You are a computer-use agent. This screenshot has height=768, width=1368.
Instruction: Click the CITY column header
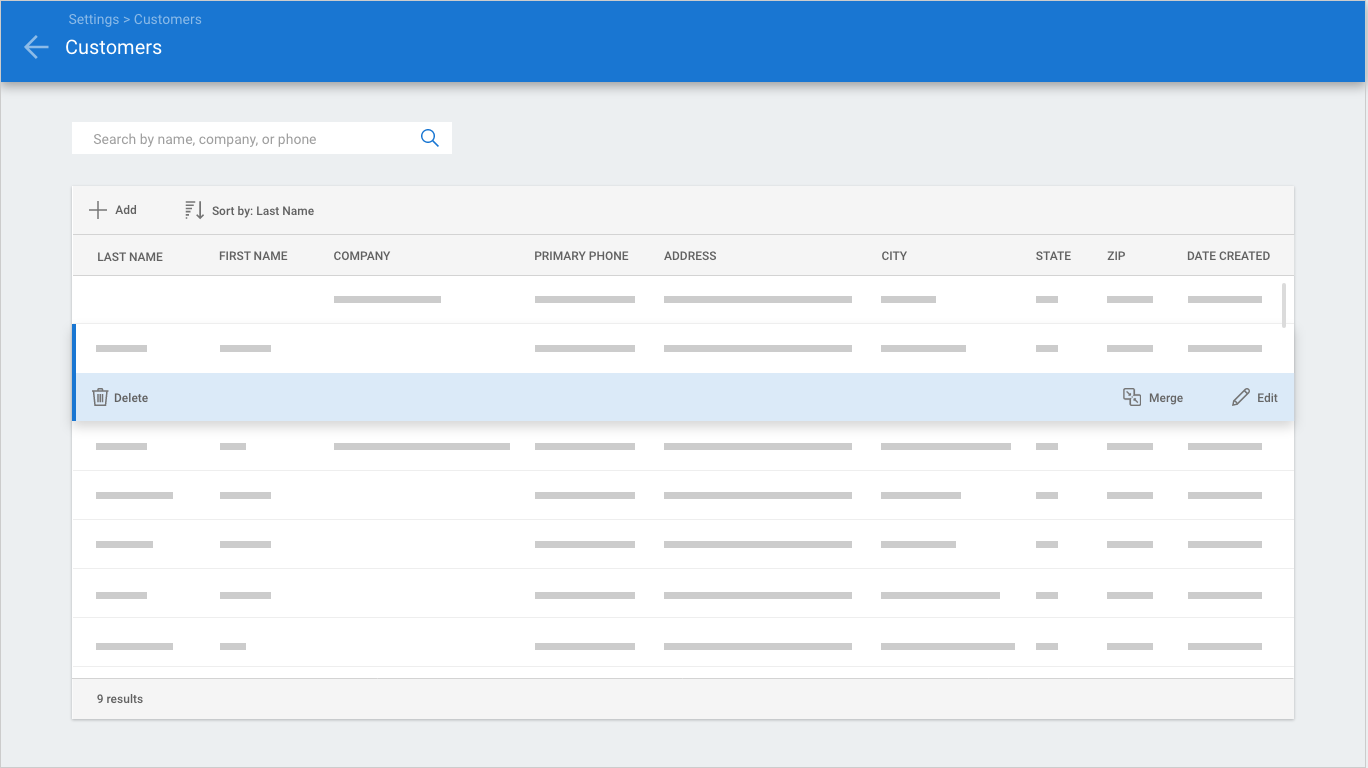(x=894, y=256)
